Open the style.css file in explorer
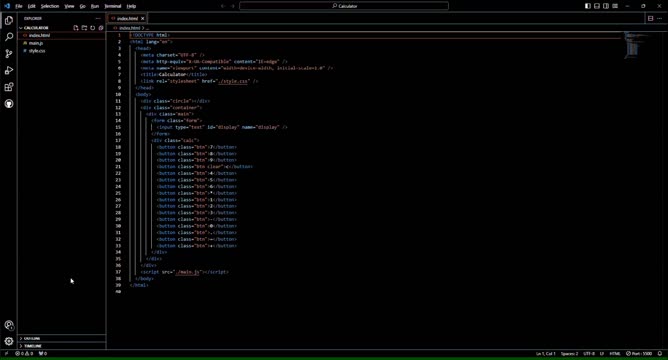Viewport: 668px width, 360px height. (x=37, y=51)
